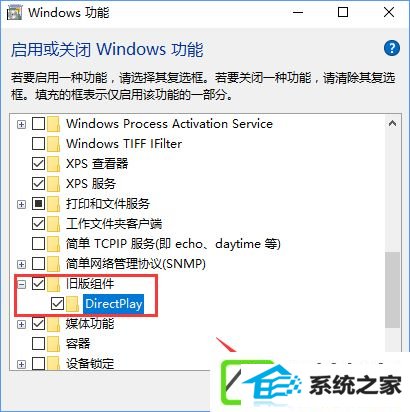This screenshot has height=412, width=410.
Task: Uncheck the DirectPlay checkbox
Action: click(x=57, y=304)
